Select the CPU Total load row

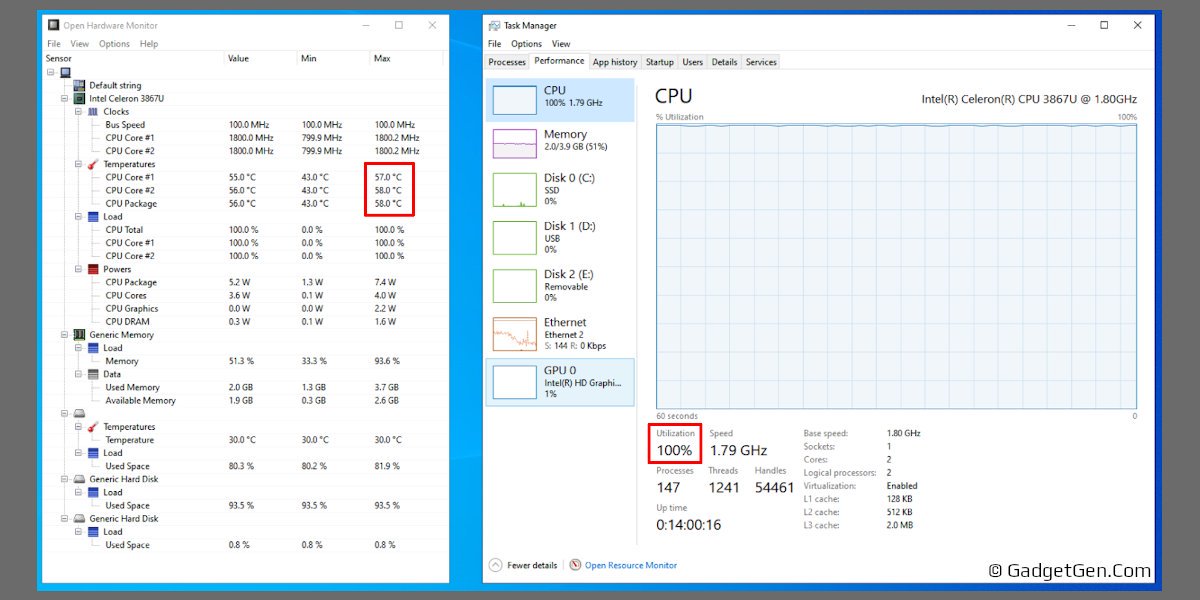[x=243, y=230]
